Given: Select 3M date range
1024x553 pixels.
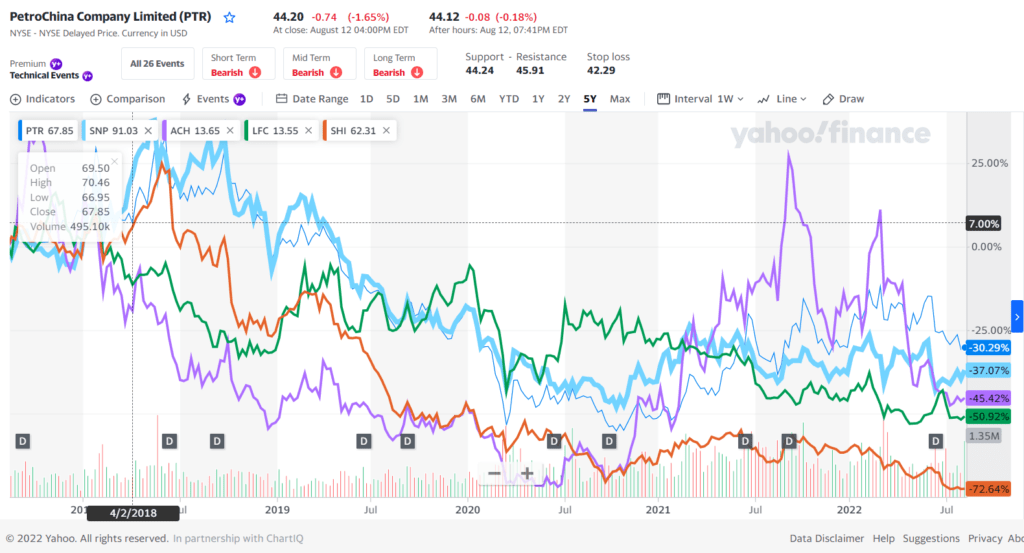Looking at the screenshot, I should tap(449, 99).
